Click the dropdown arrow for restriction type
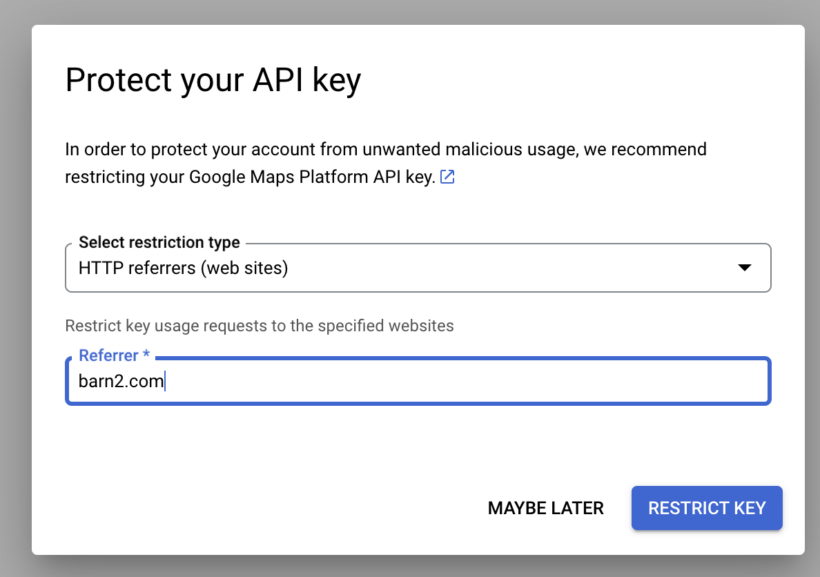This screenshot has width=820, height=577. point(743,268)
